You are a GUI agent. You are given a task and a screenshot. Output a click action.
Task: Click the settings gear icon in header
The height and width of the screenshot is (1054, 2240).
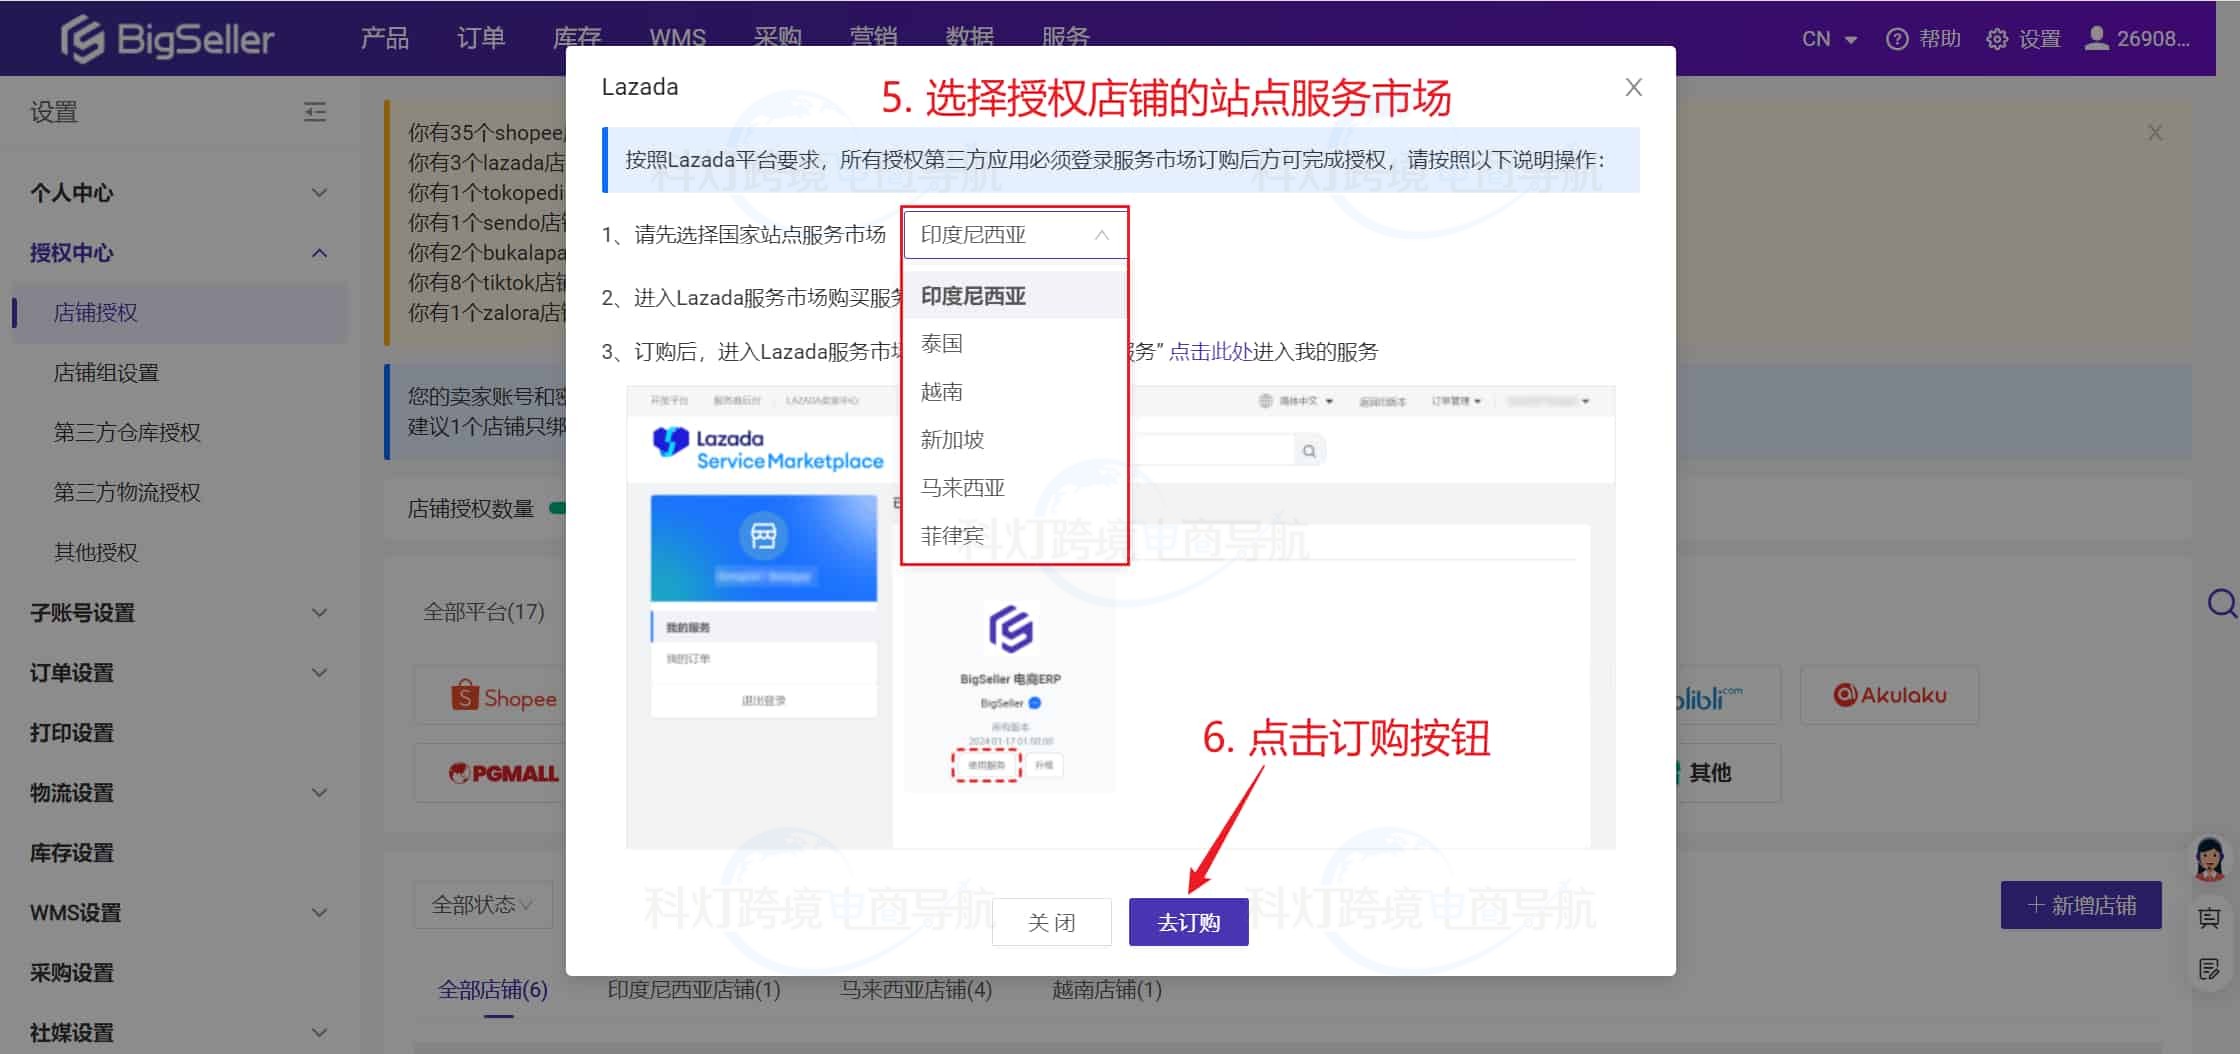[x=1996, y=39]
